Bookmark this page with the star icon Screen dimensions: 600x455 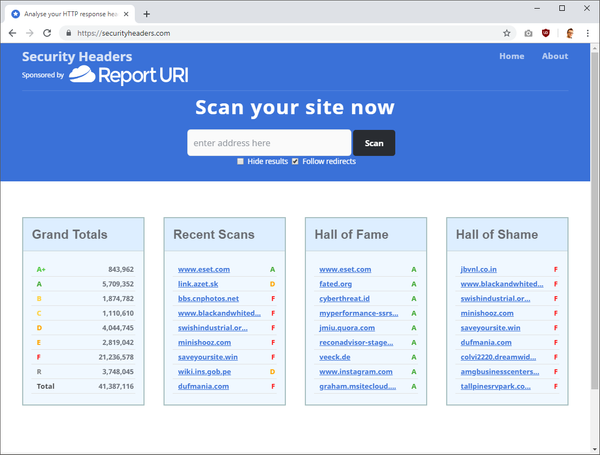[x=507, y=33]
